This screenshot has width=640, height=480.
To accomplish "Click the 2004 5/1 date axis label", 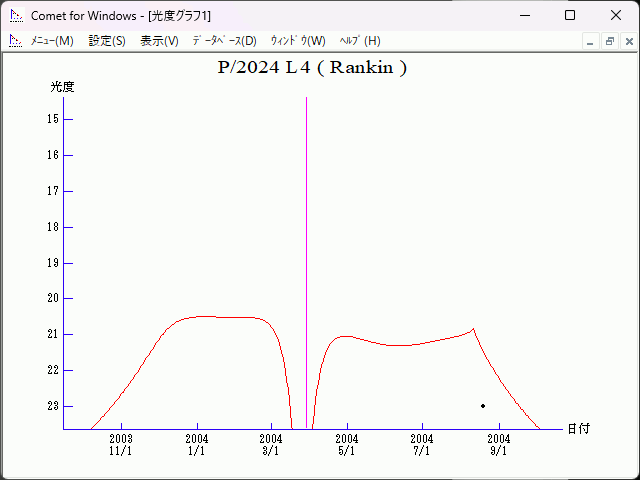I will 347,445.
